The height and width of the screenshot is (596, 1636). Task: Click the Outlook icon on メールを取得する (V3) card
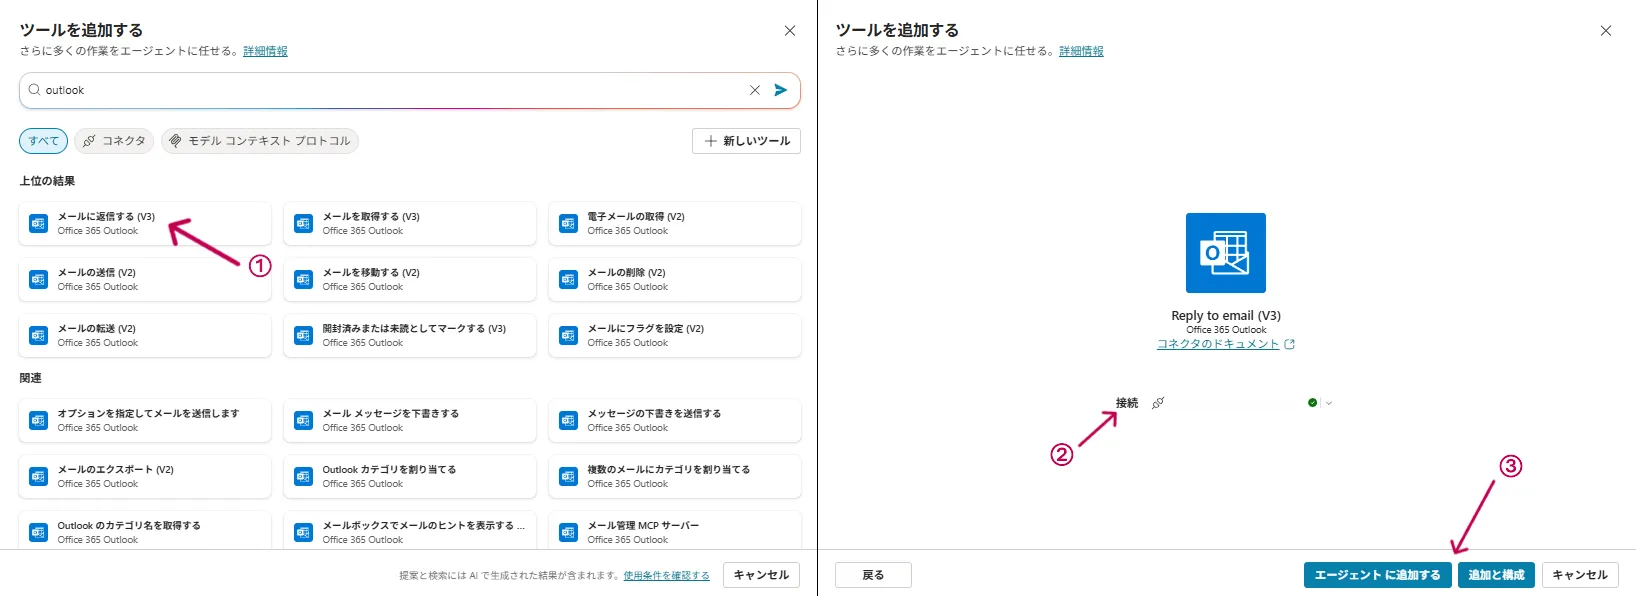(303, 224)
